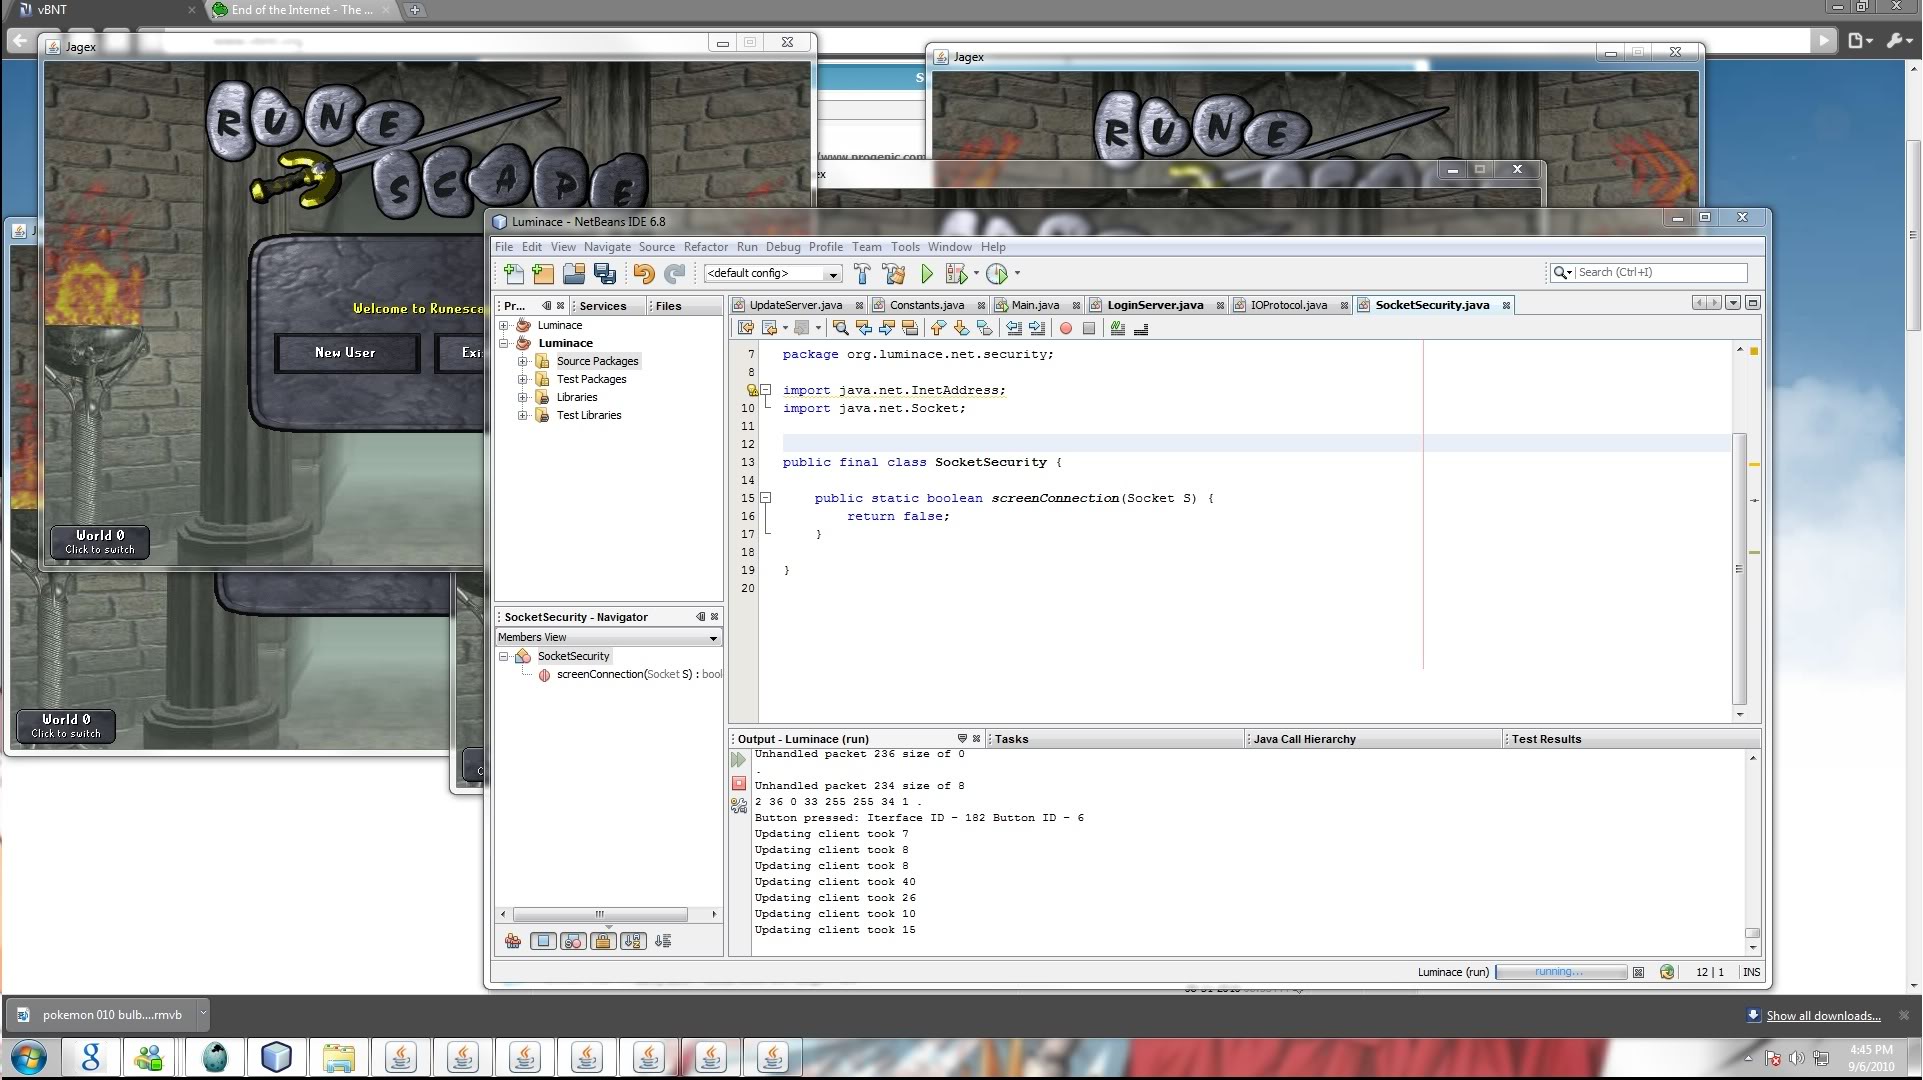Click the Windows Start button
This screenshot has height=1080, width=1923.
(x=28, y=1057)
